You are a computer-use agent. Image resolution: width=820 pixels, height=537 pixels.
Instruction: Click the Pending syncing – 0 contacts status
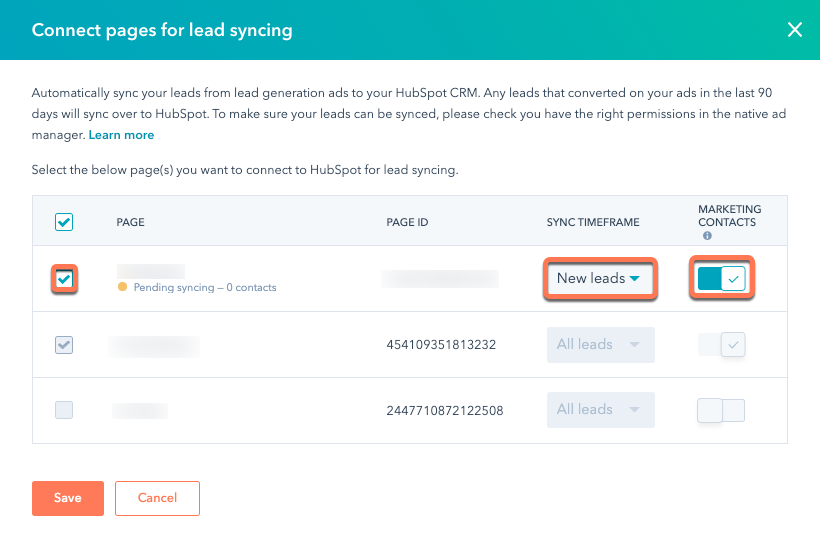[204, 287]
